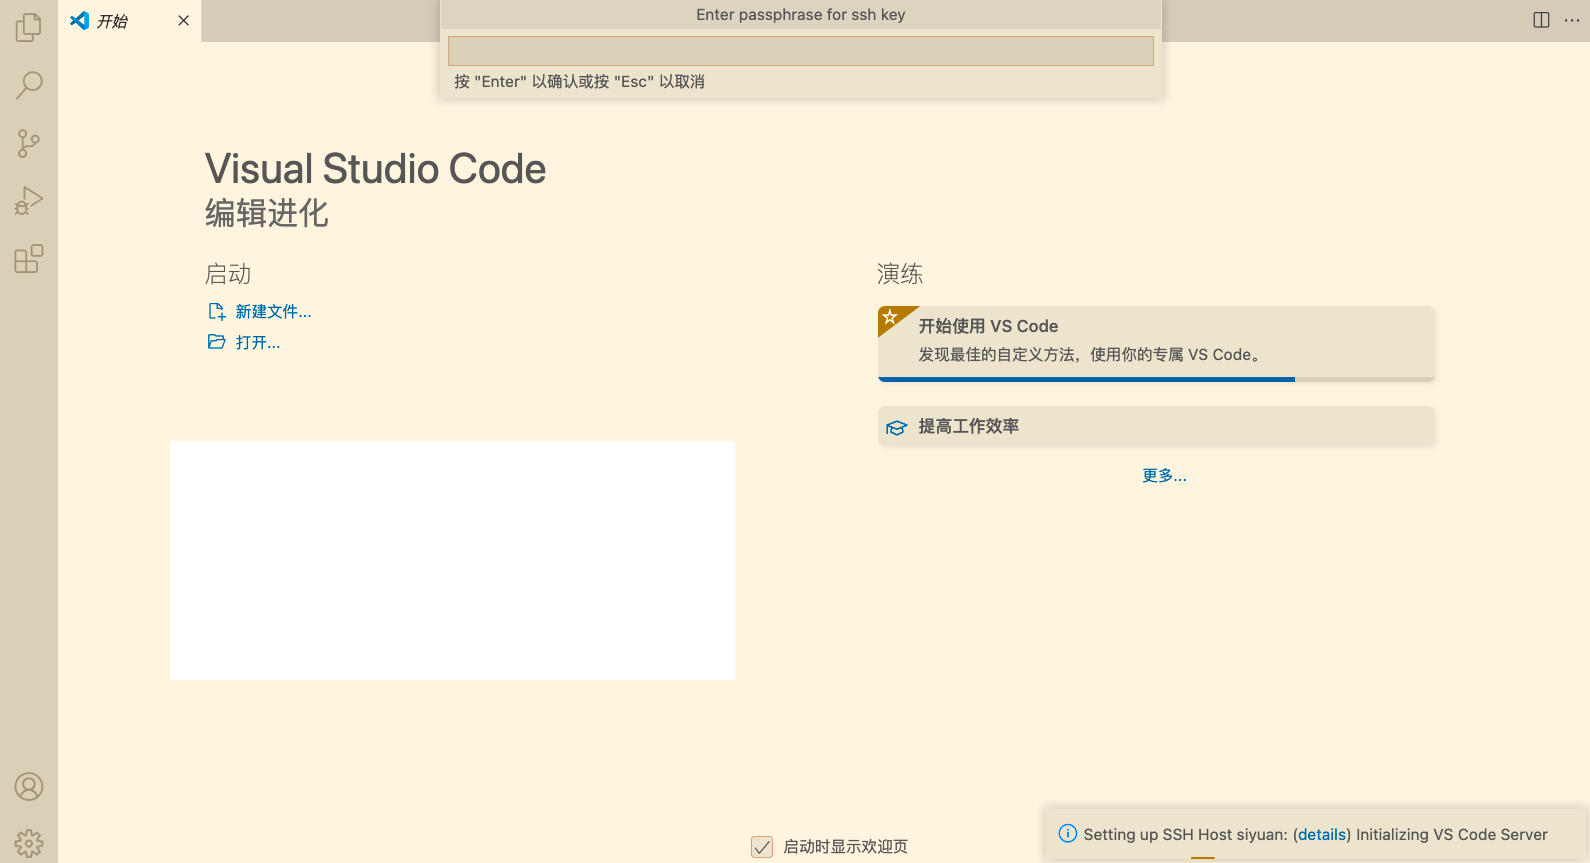Toggle the 启动时显示欢迎页 checkbox
This screenshot has height=863, width=1590.
tap(762, 847)
